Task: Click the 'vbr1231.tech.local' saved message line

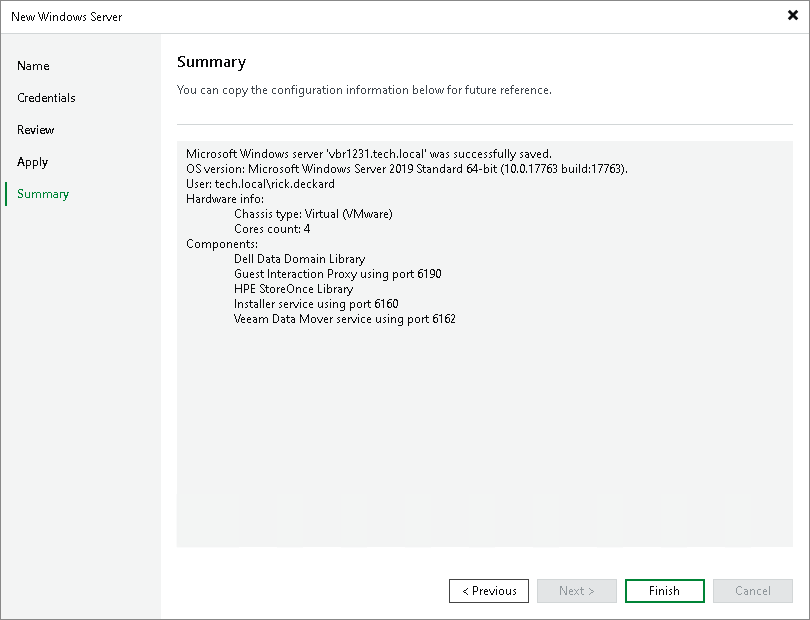Action: (369, 154)
